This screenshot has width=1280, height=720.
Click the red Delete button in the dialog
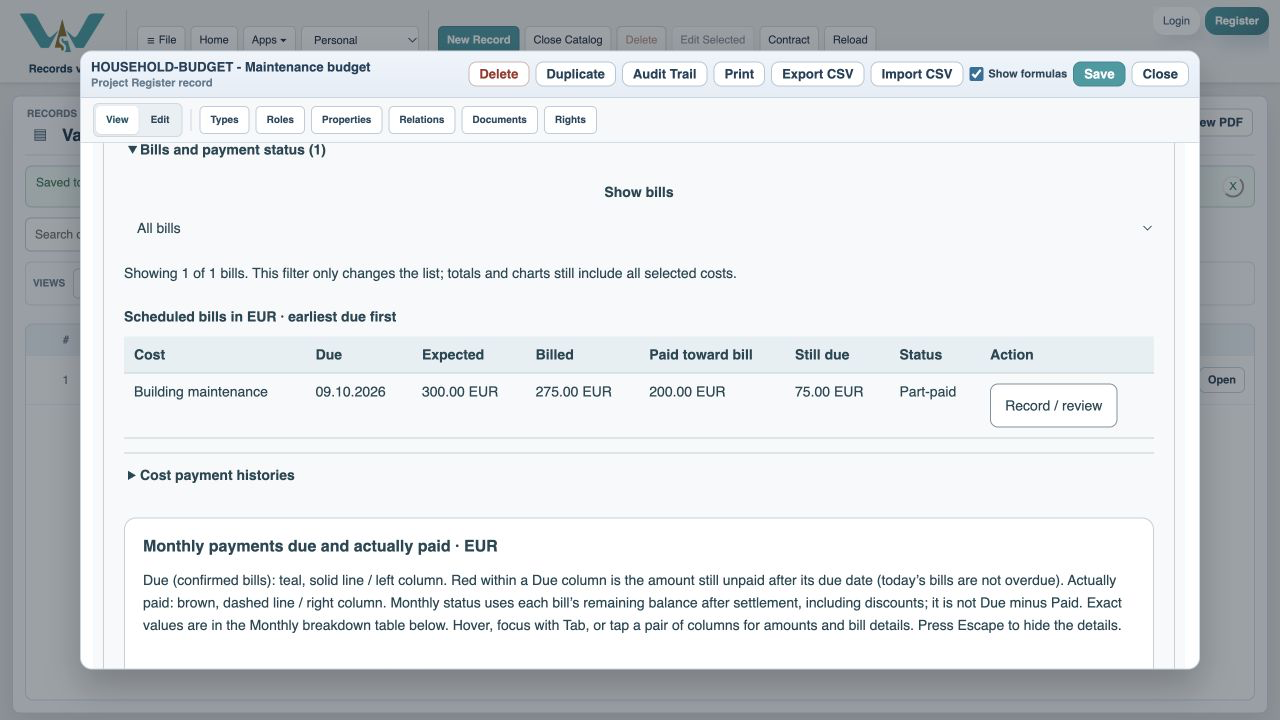[499, 74]
